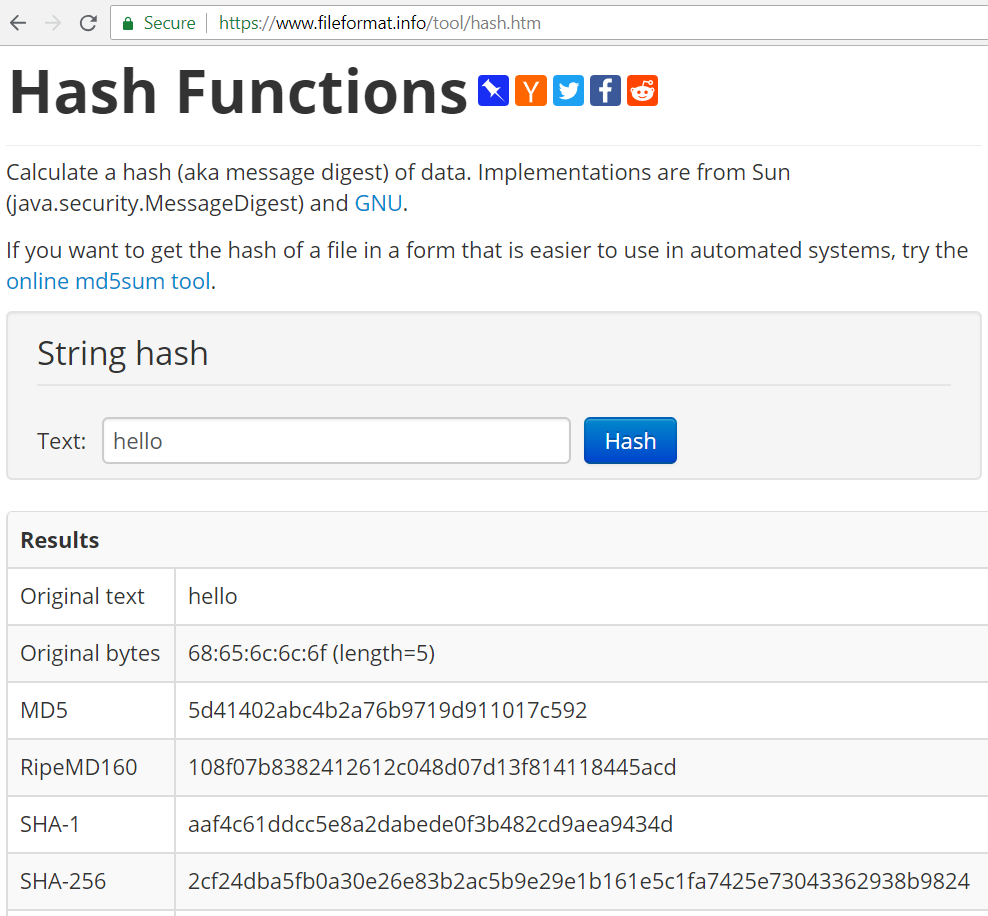988x916 pixels.
Task: Click the green Secure padlock icon
Action: 128,23
